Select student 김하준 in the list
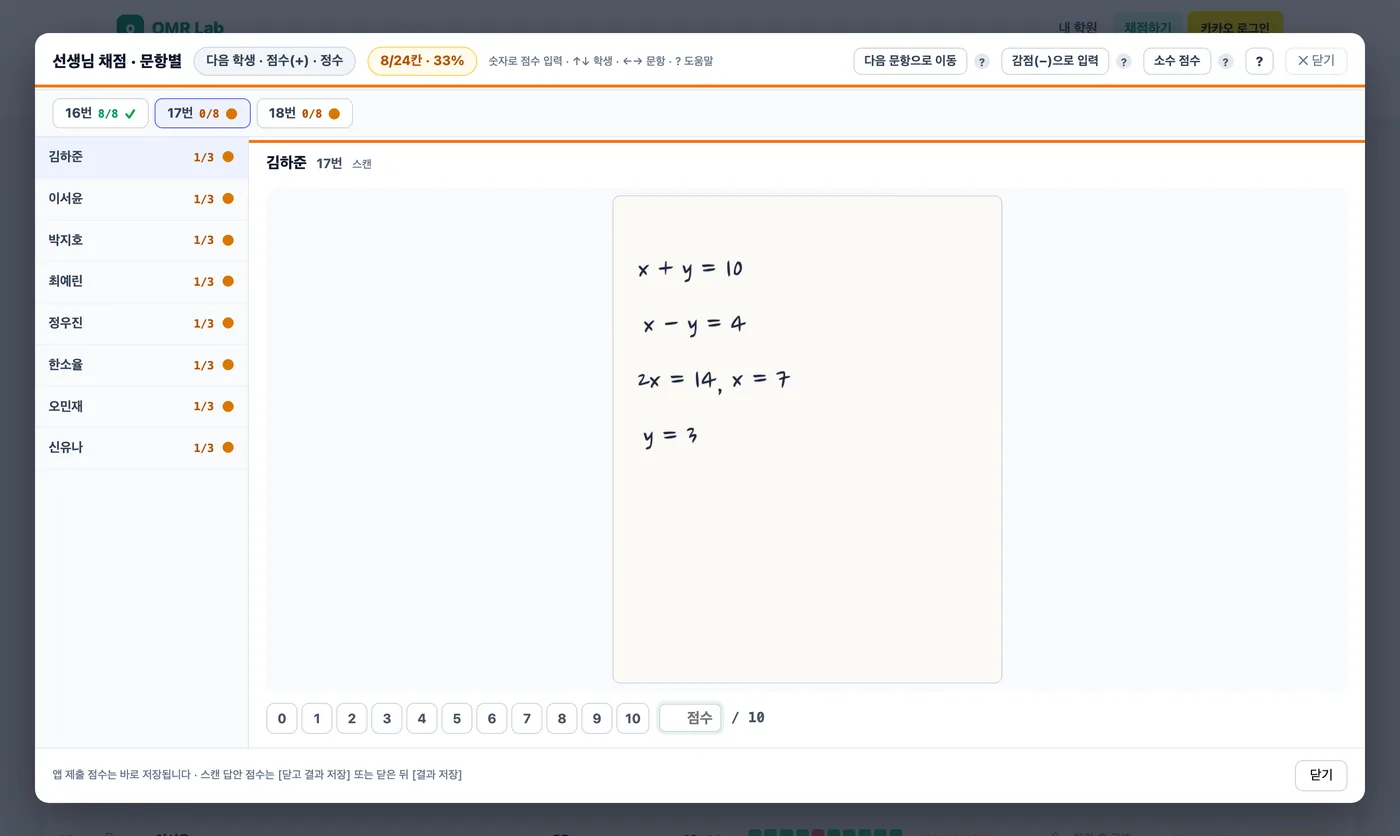The image size is (1400, 836). tap(142, 157)
